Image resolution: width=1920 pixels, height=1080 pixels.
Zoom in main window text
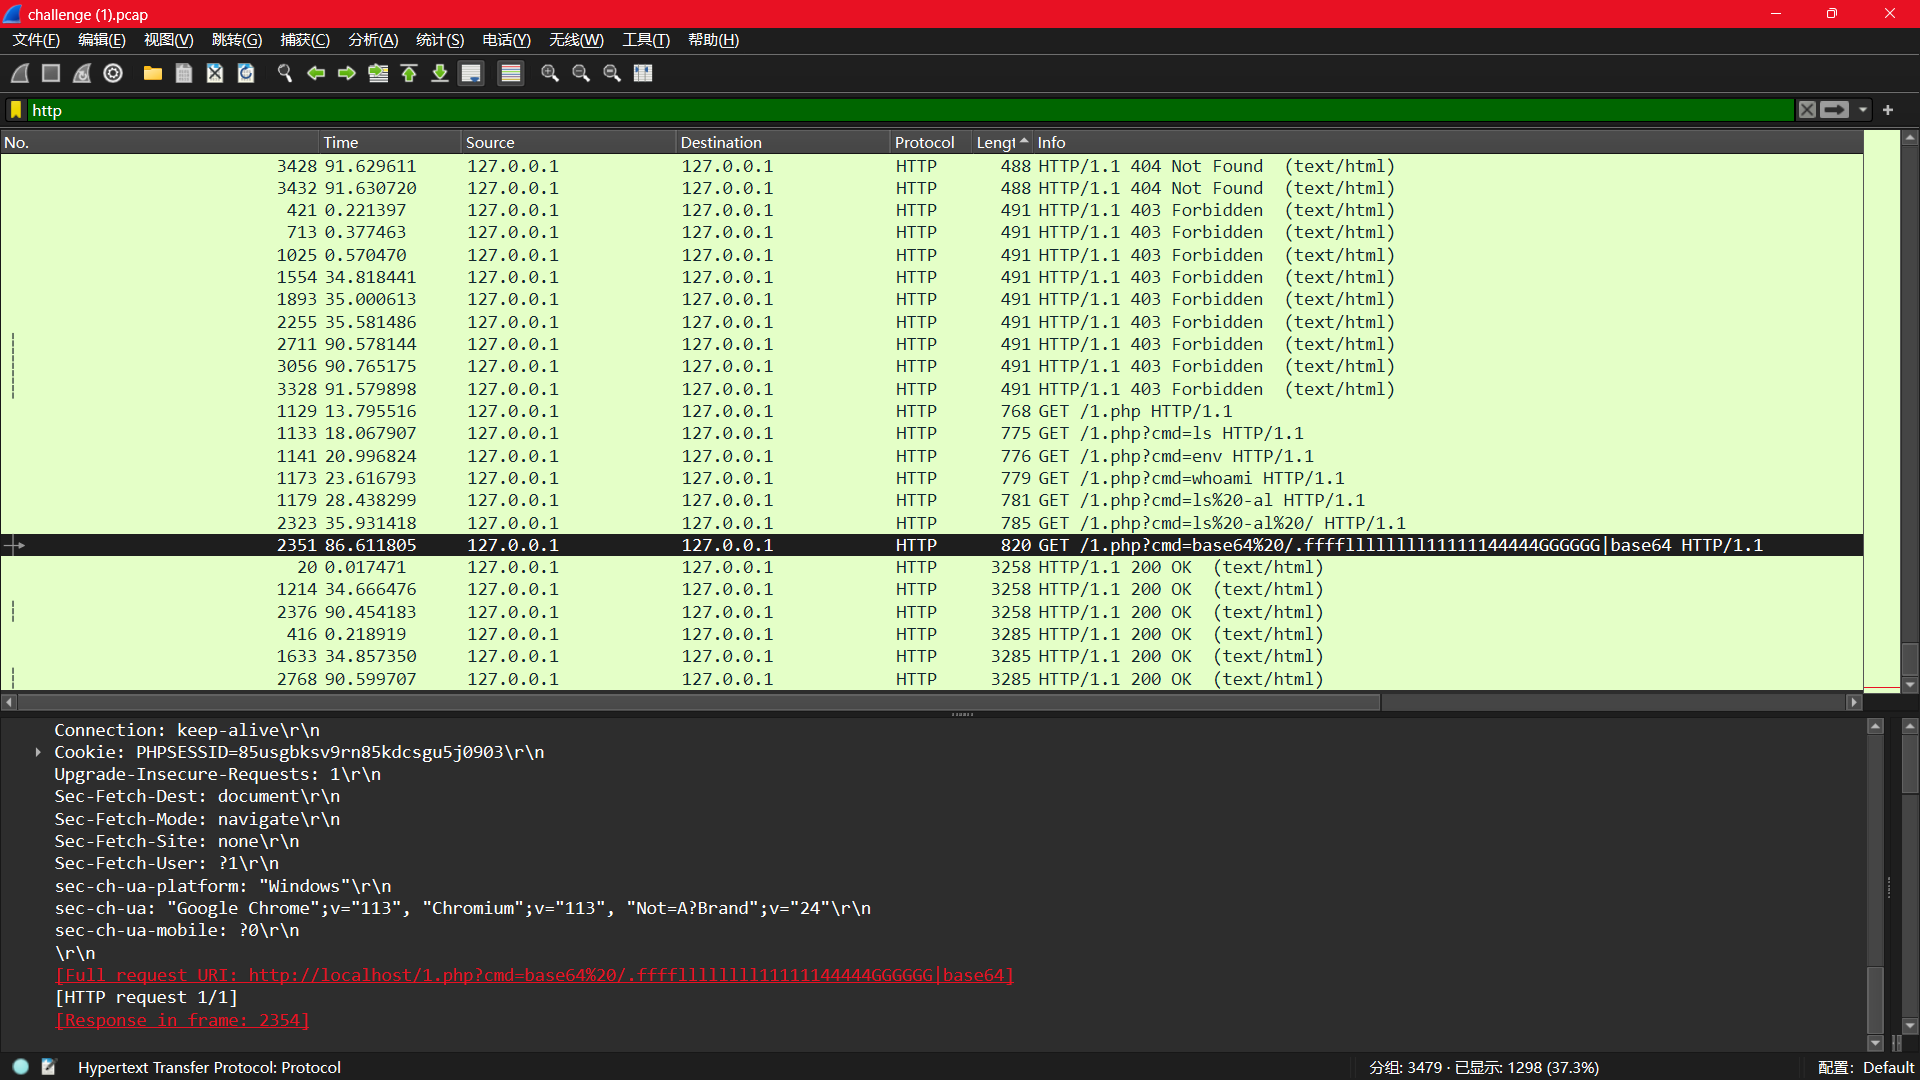[x=550, y=73]
